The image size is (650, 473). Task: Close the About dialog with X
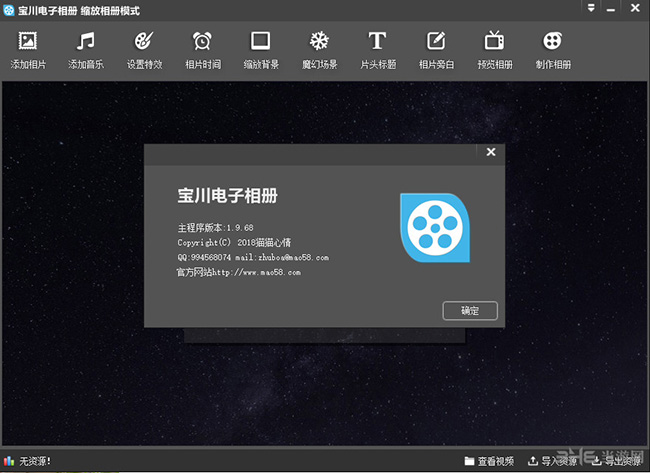(x=490, y=152)
